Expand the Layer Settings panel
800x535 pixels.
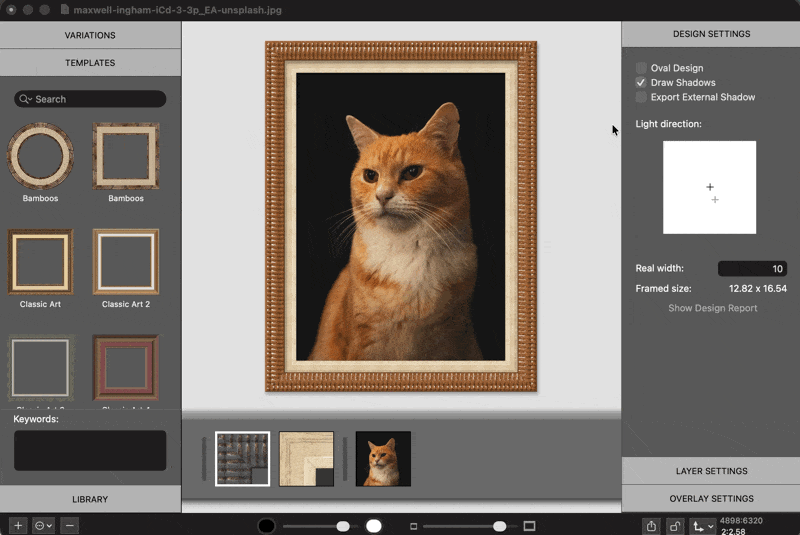[x=711, y=471]
